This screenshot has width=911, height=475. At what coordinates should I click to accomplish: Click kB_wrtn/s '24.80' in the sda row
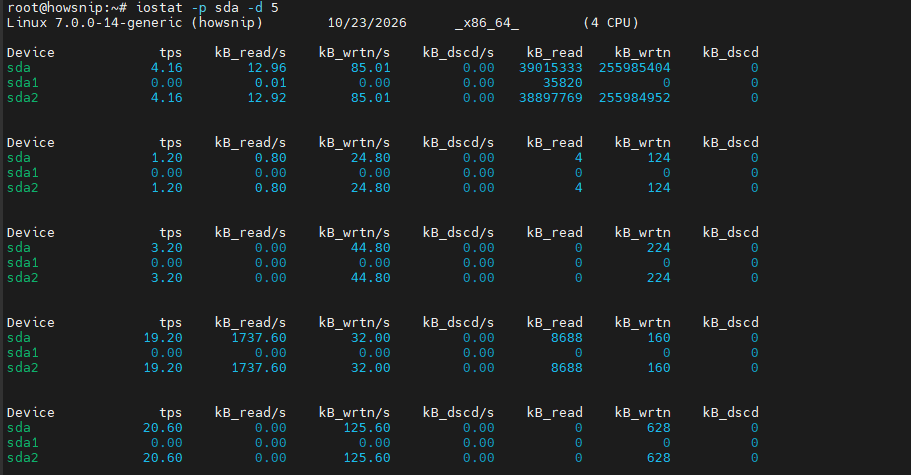[371, 158]
